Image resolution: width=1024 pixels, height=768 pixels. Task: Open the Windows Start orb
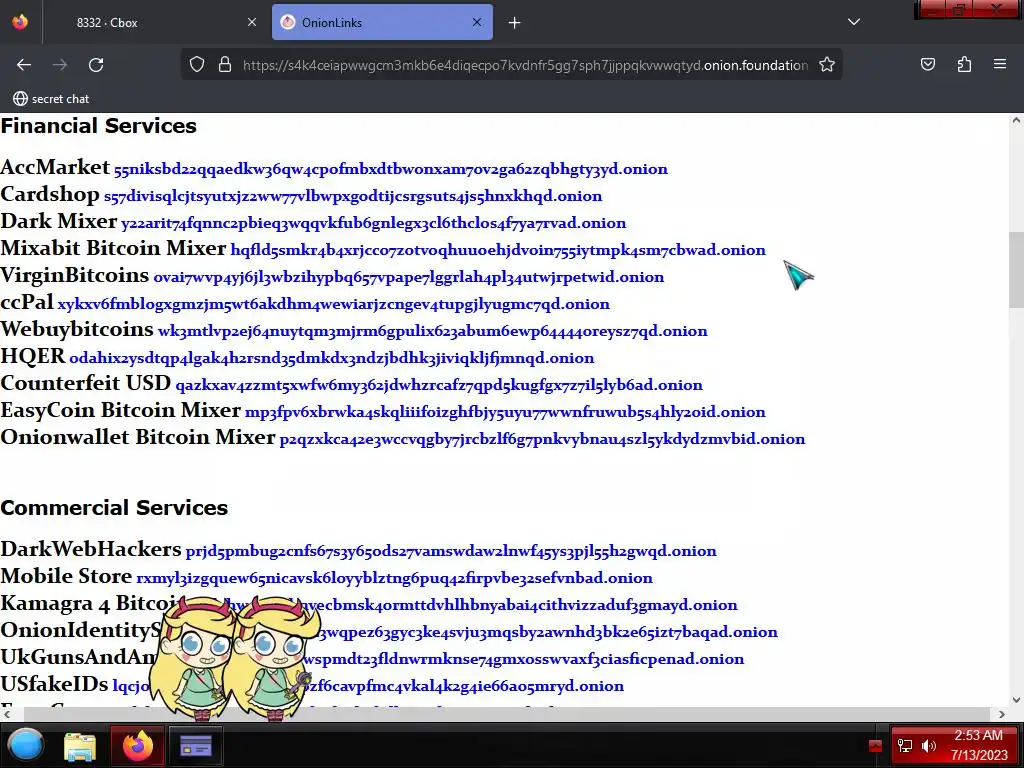coord(25,745)
